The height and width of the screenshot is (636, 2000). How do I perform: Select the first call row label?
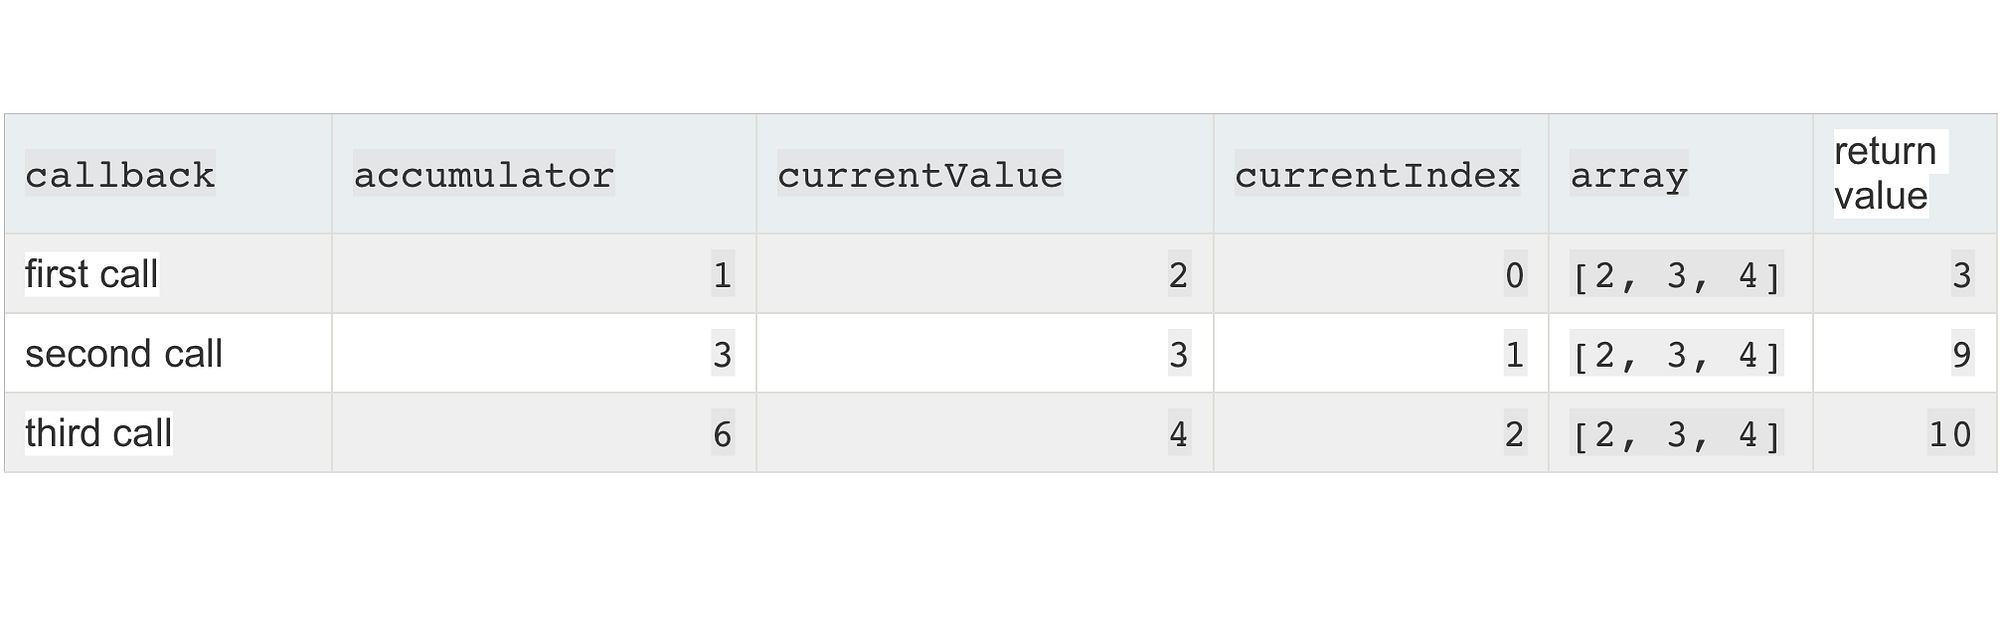tap(92, 274)
